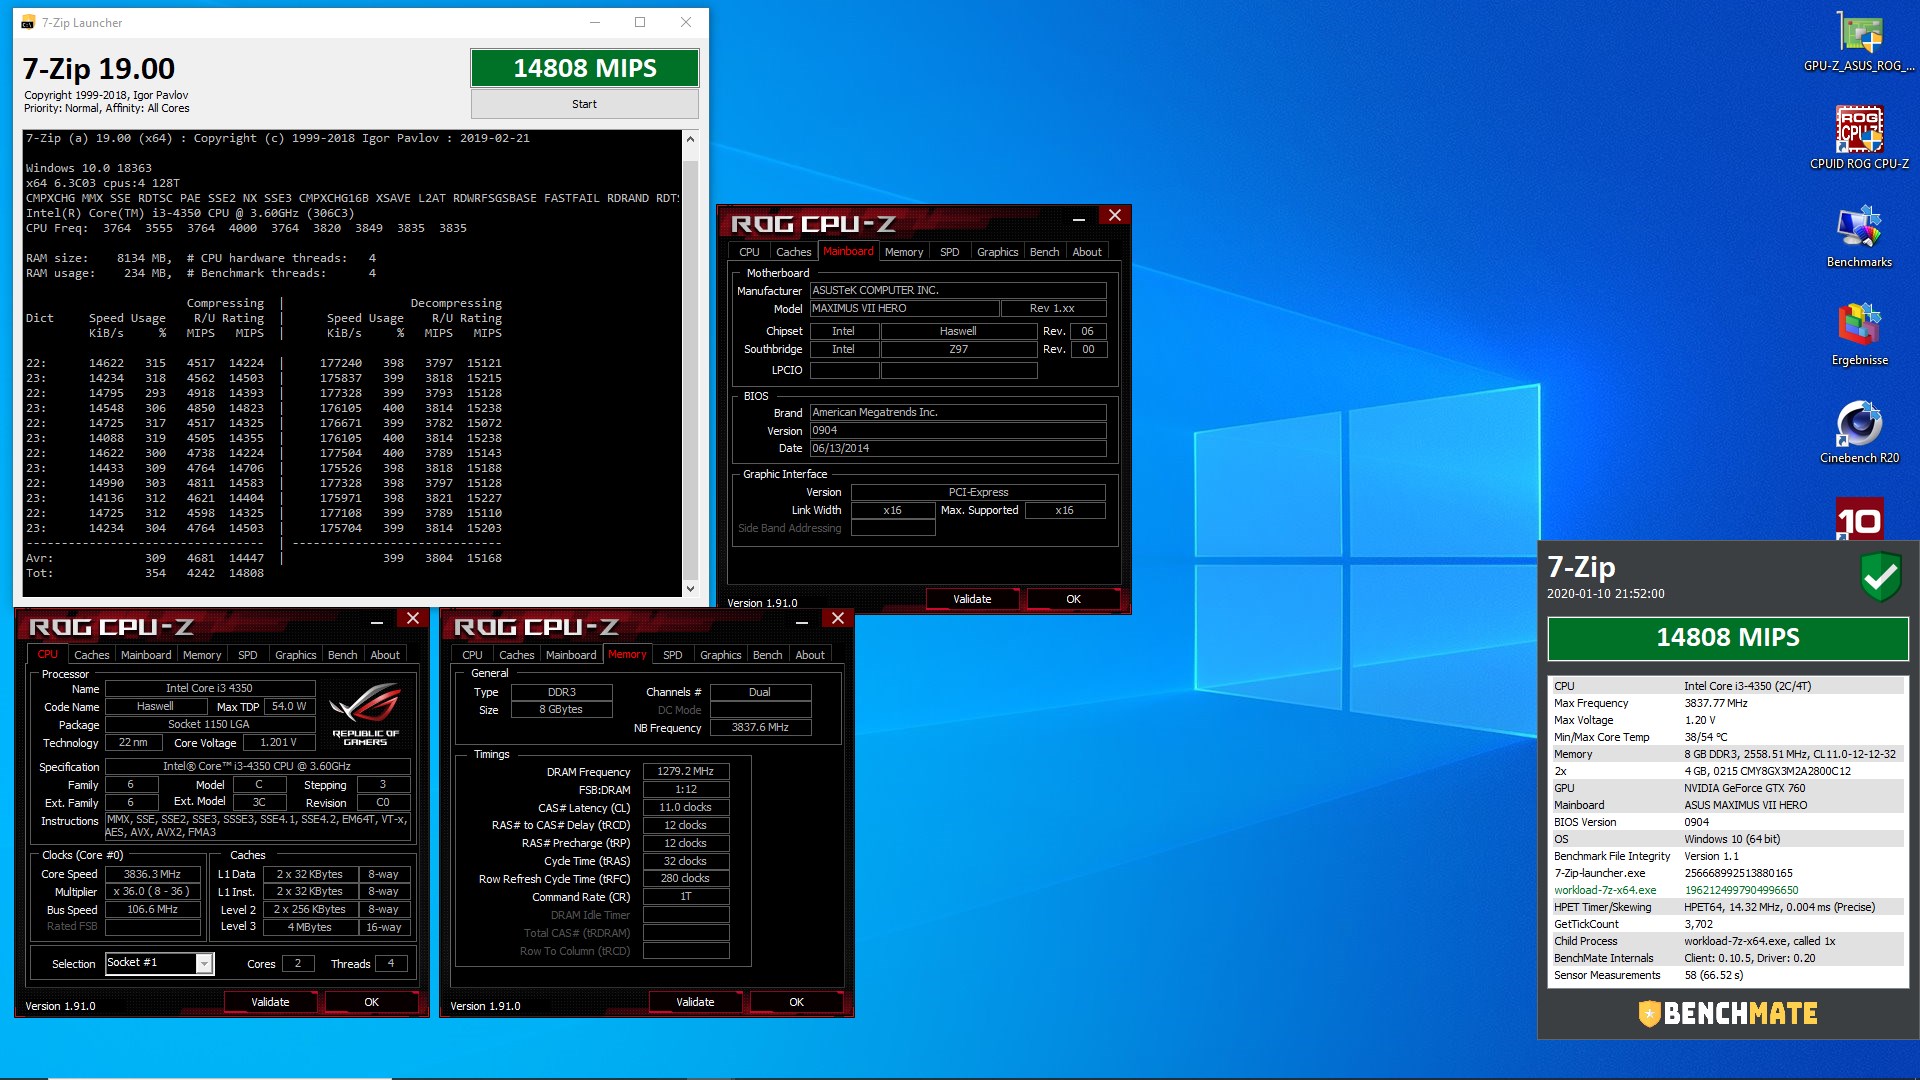The width and height of the screenshot is (1920, 1080).
Task: Open GPU-Z ASUS ROG desktop icon
Action: tap(1859, 42)
